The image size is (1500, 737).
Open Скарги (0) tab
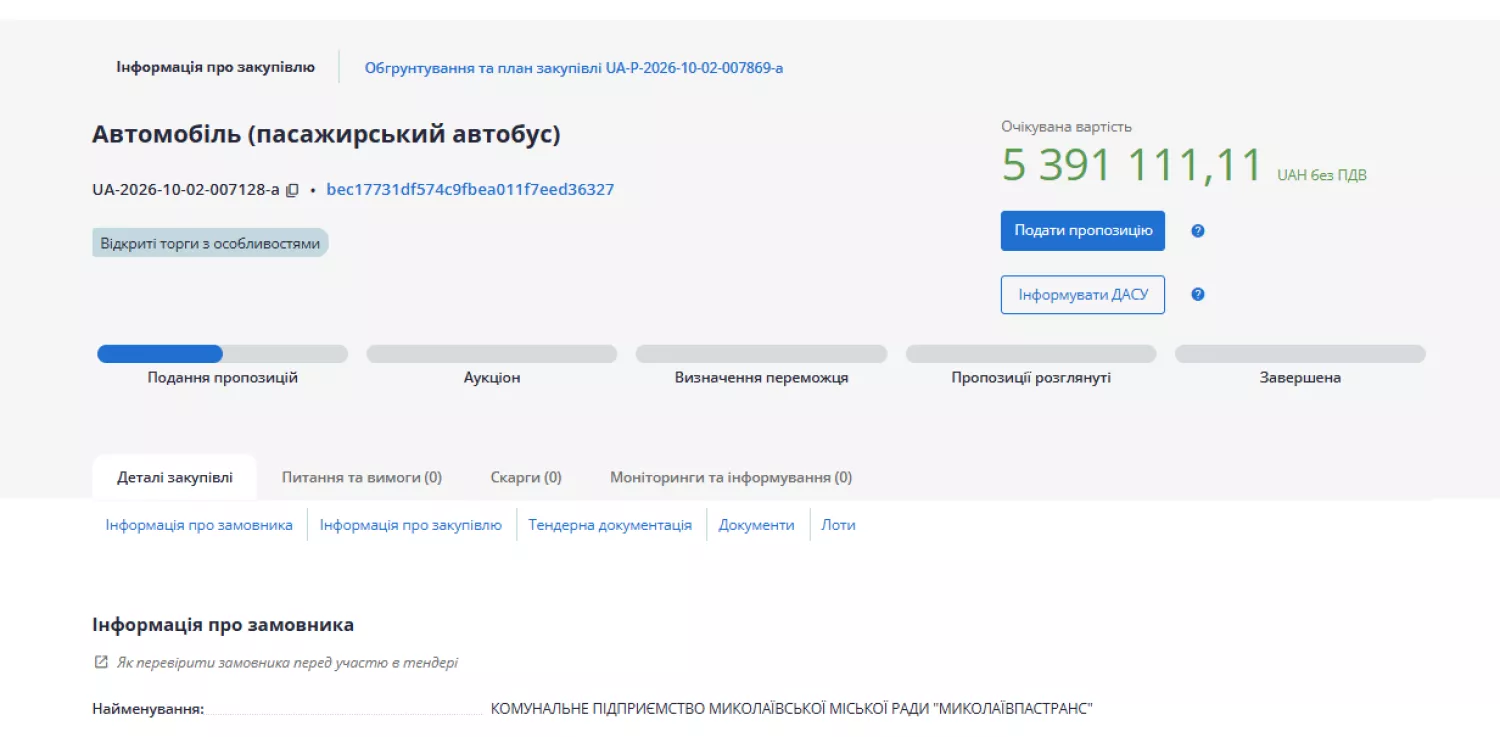(526, 478)
